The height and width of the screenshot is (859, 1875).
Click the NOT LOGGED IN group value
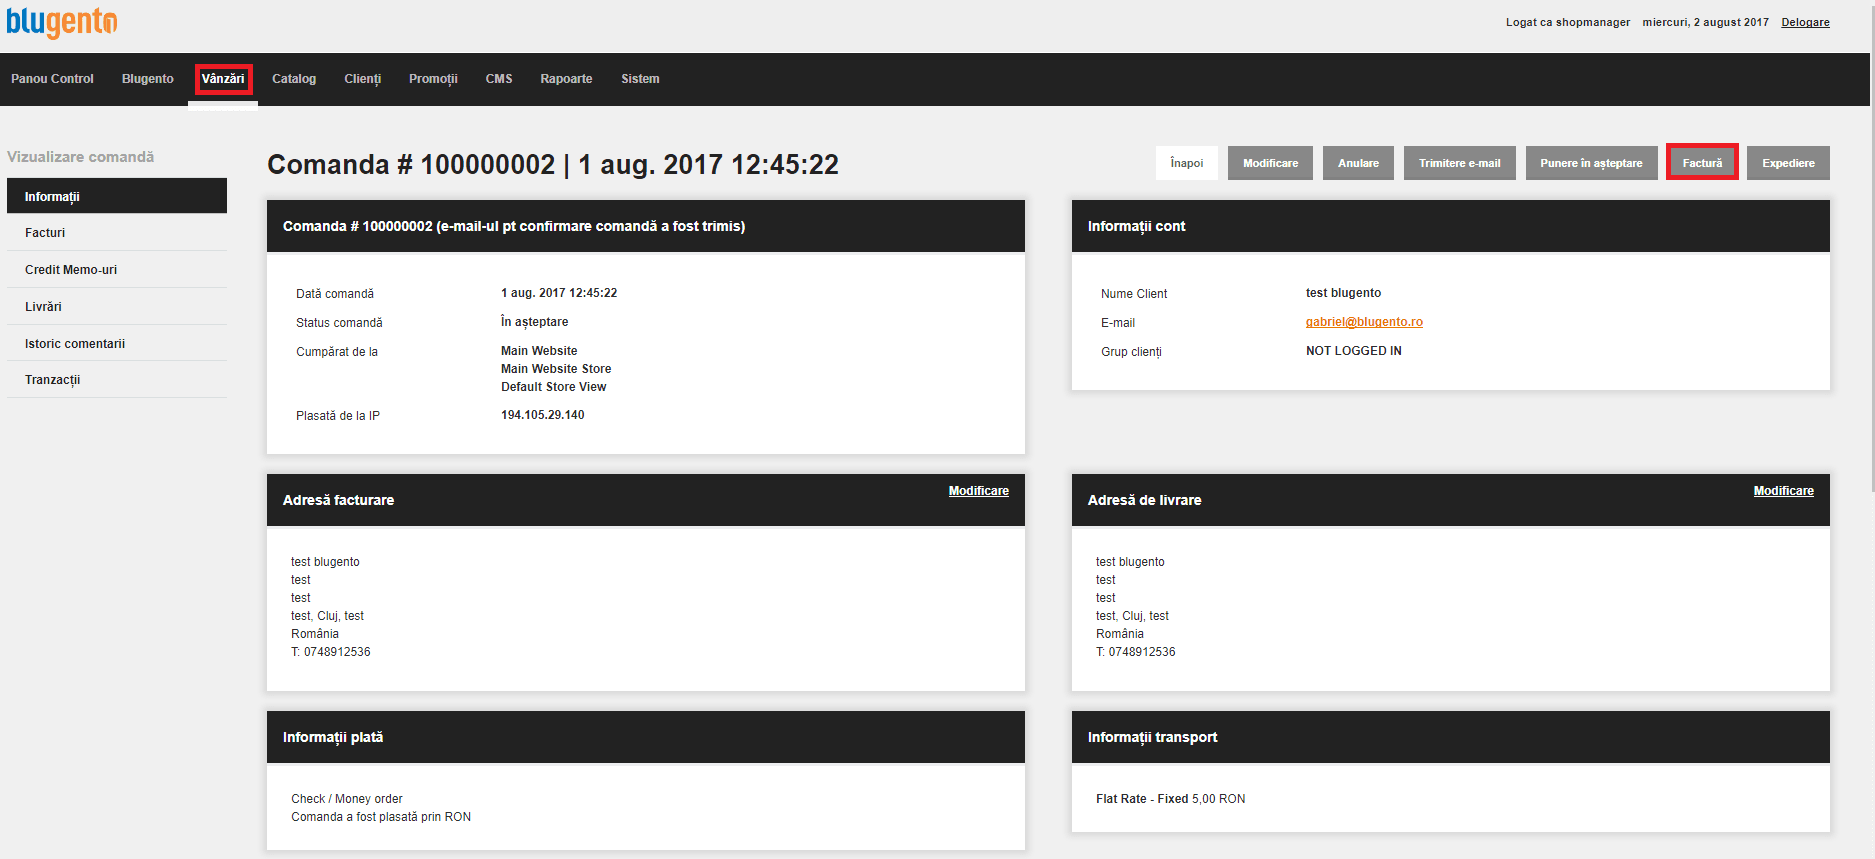pos(1353,351)
